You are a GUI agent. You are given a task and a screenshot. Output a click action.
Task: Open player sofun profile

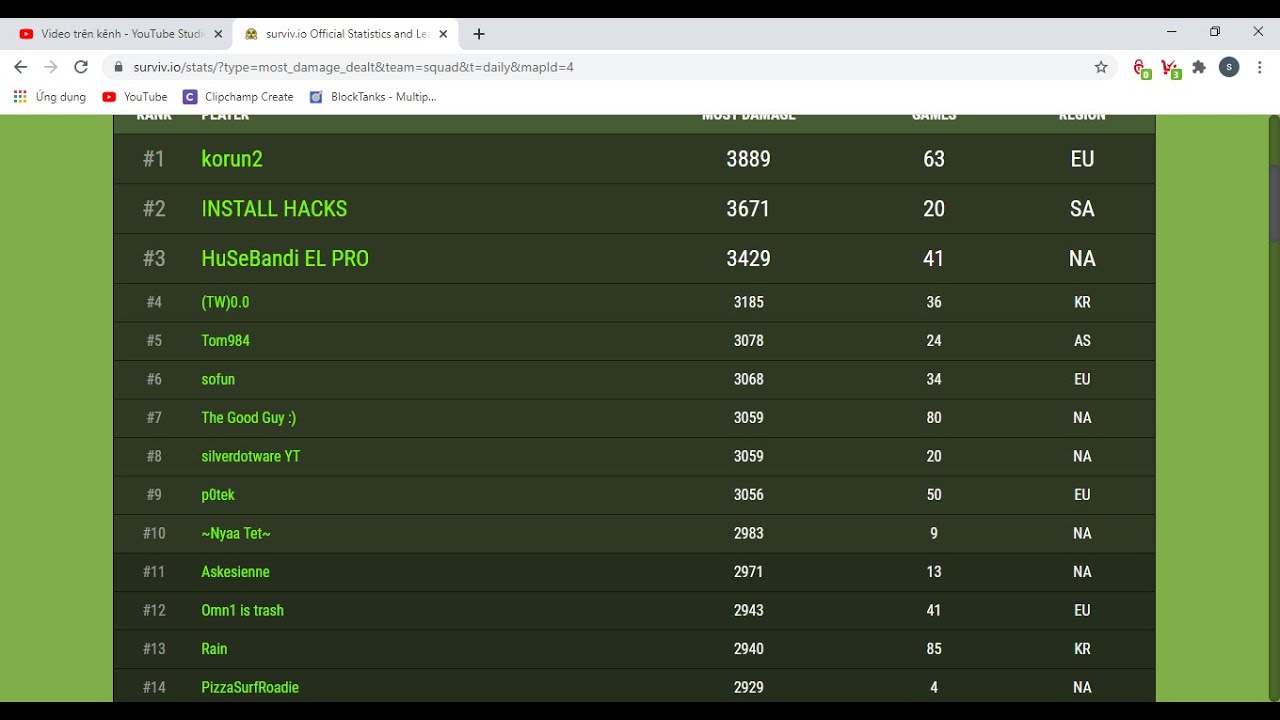pyautogui.click(x=218, y=379)
